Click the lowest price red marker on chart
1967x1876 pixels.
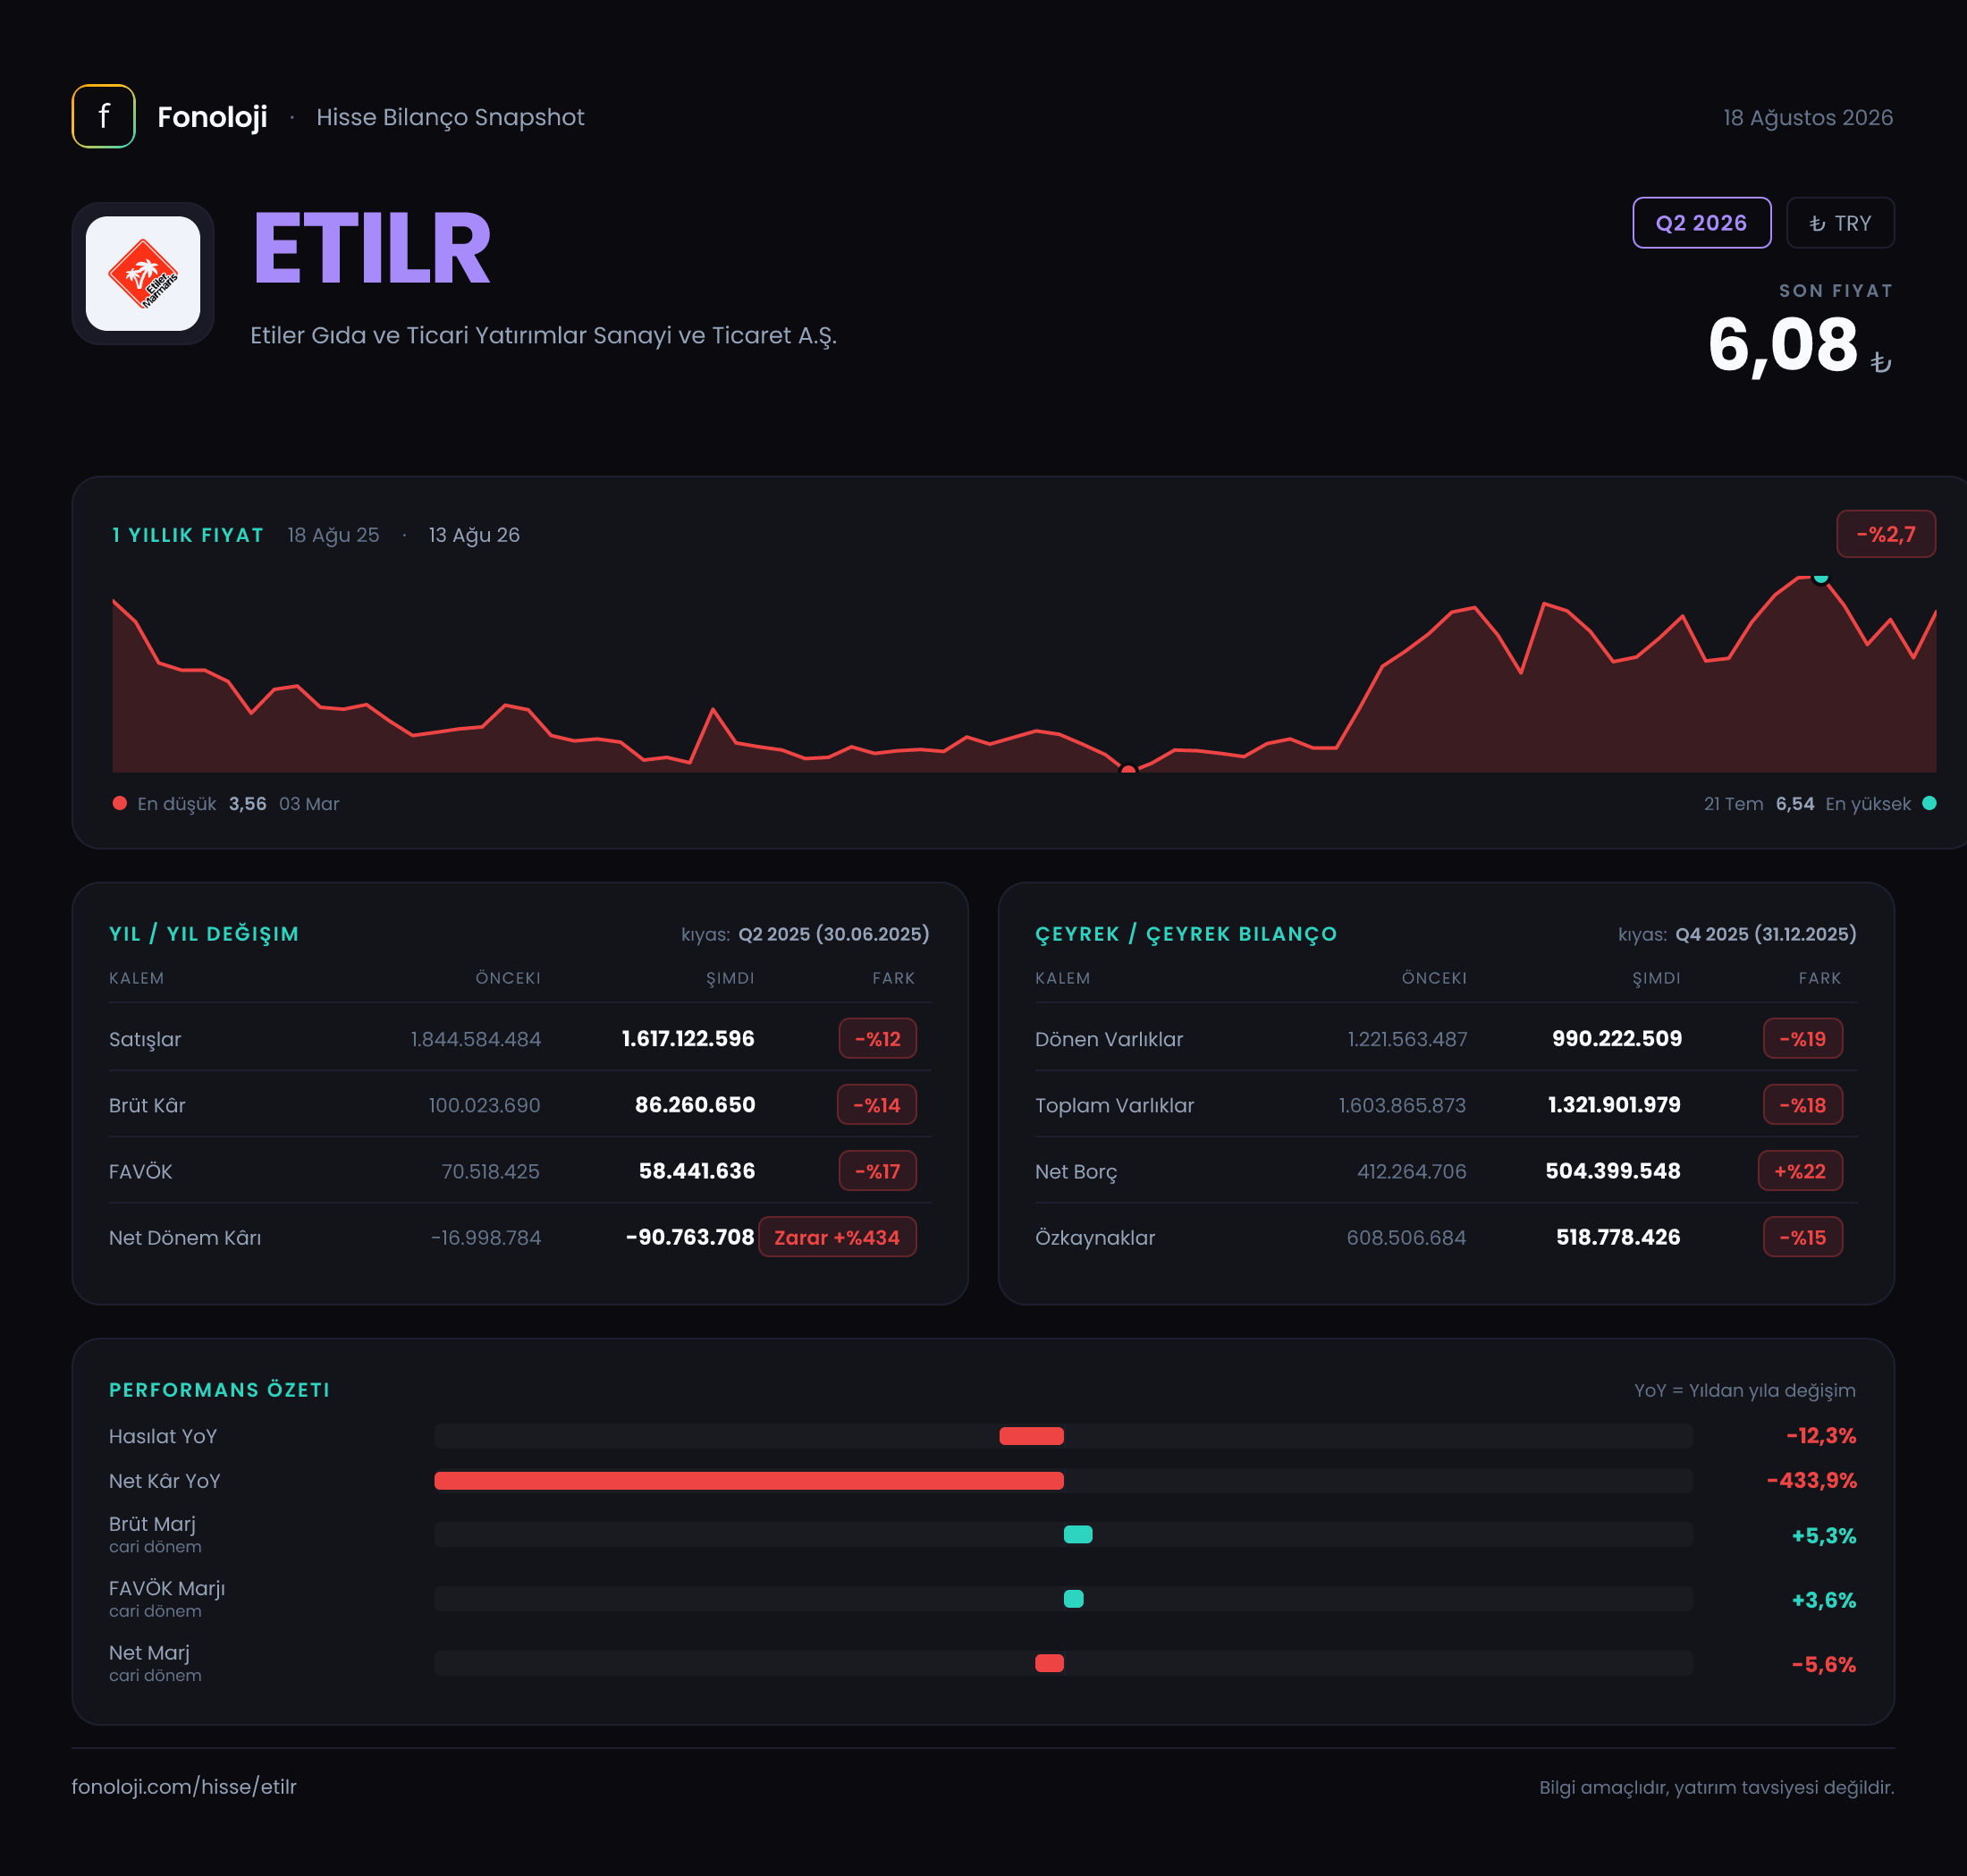(x=1128, y=769)
